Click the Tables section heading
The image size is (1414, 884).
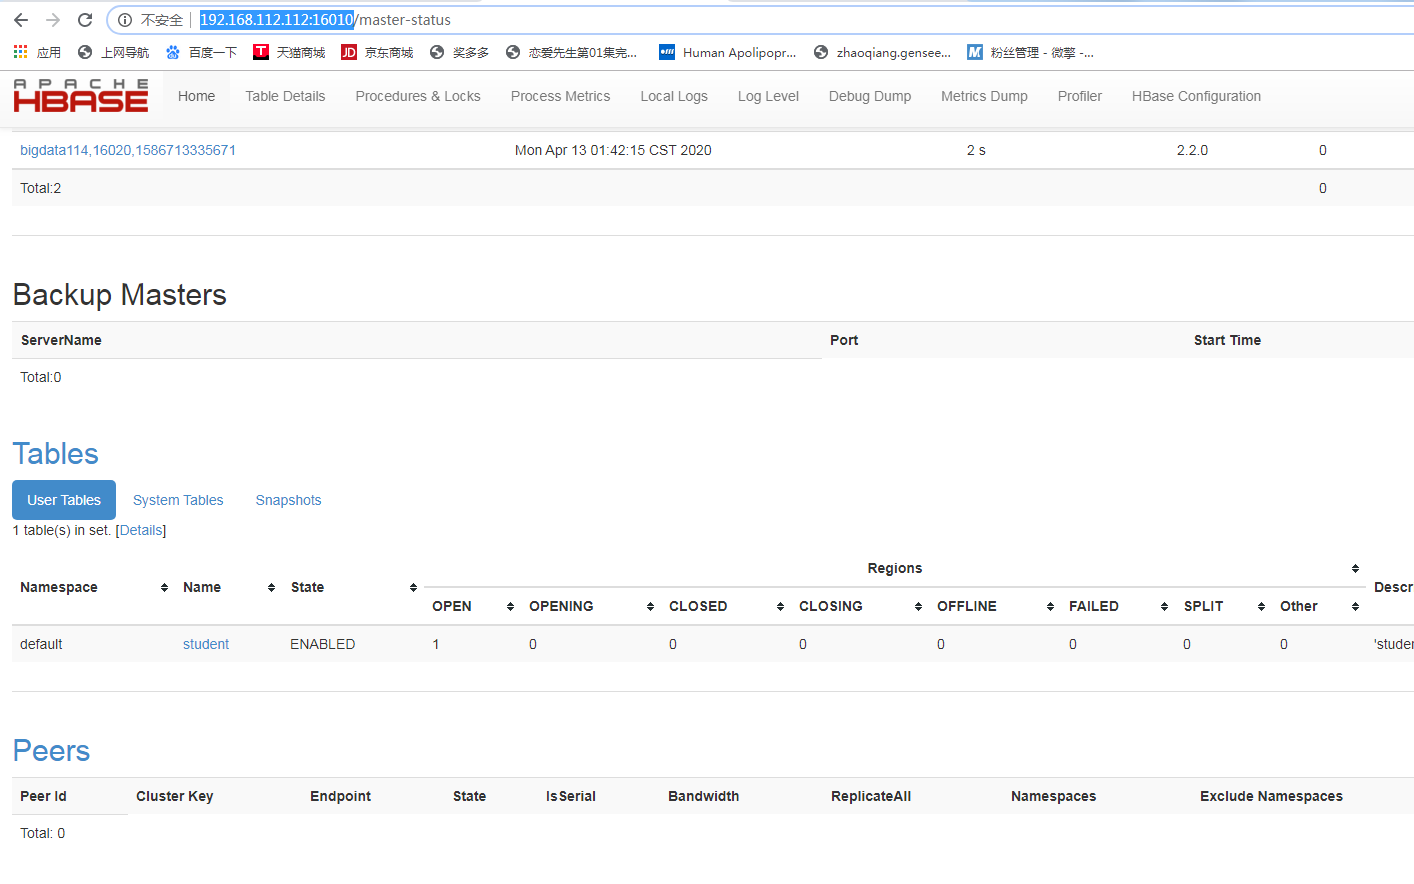(56, 454)
